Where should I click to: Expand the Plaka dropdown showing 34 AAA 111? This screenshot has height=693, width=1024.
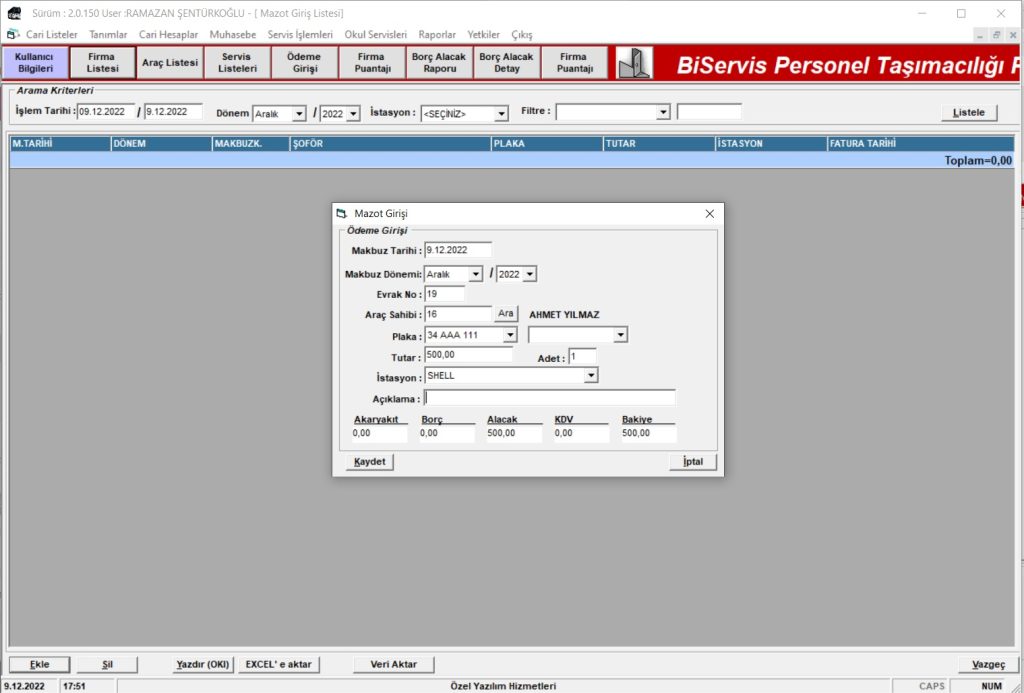tap(510, 335)
